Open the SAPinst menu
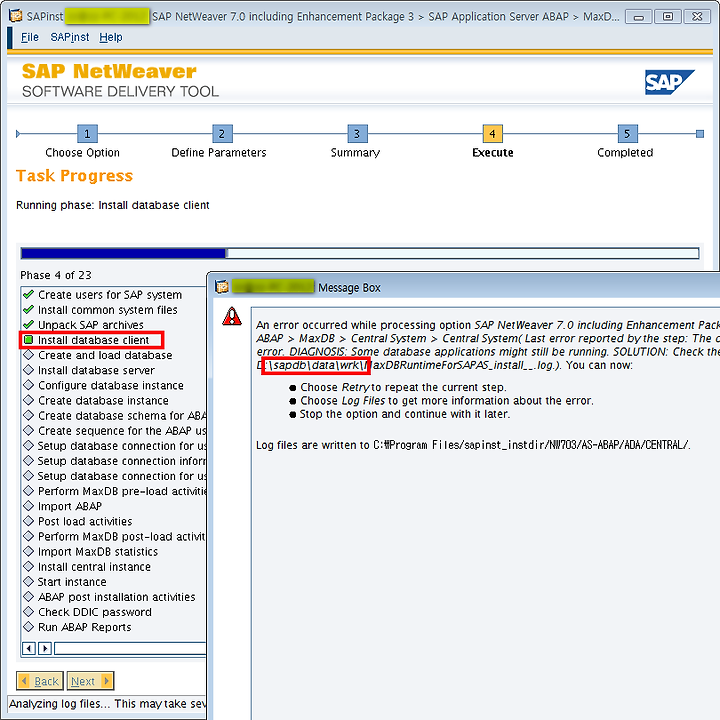Viewport: 720px width, 720px height. [x=70, y=37]
